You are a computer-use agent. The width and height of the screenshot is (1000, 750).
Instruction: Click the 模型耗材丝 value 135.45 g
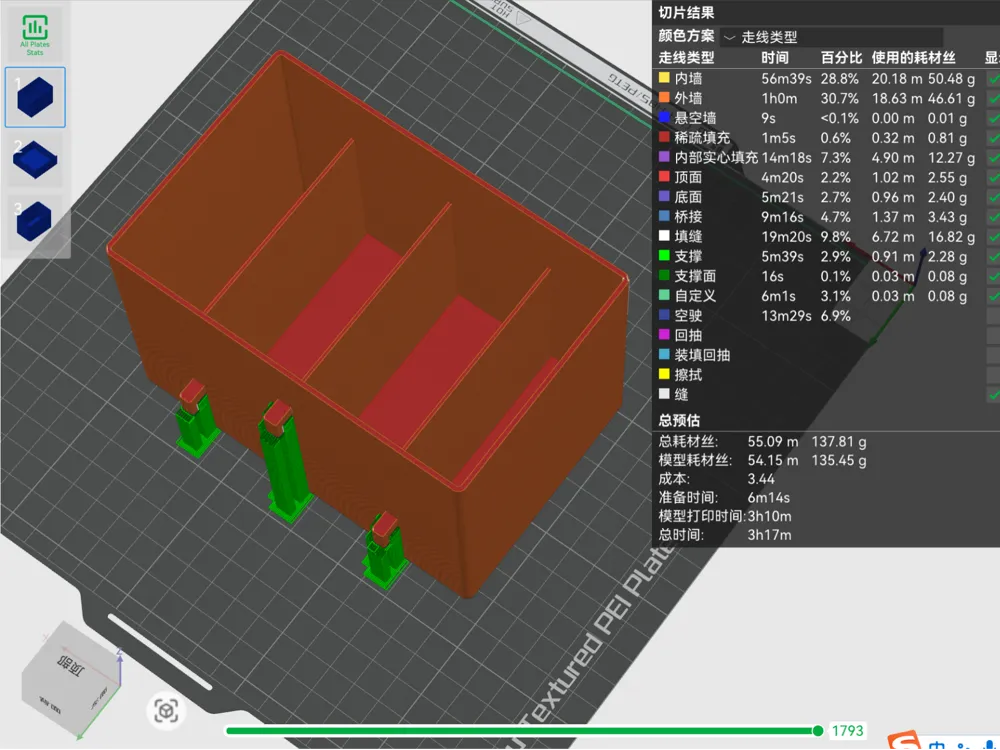839,460
